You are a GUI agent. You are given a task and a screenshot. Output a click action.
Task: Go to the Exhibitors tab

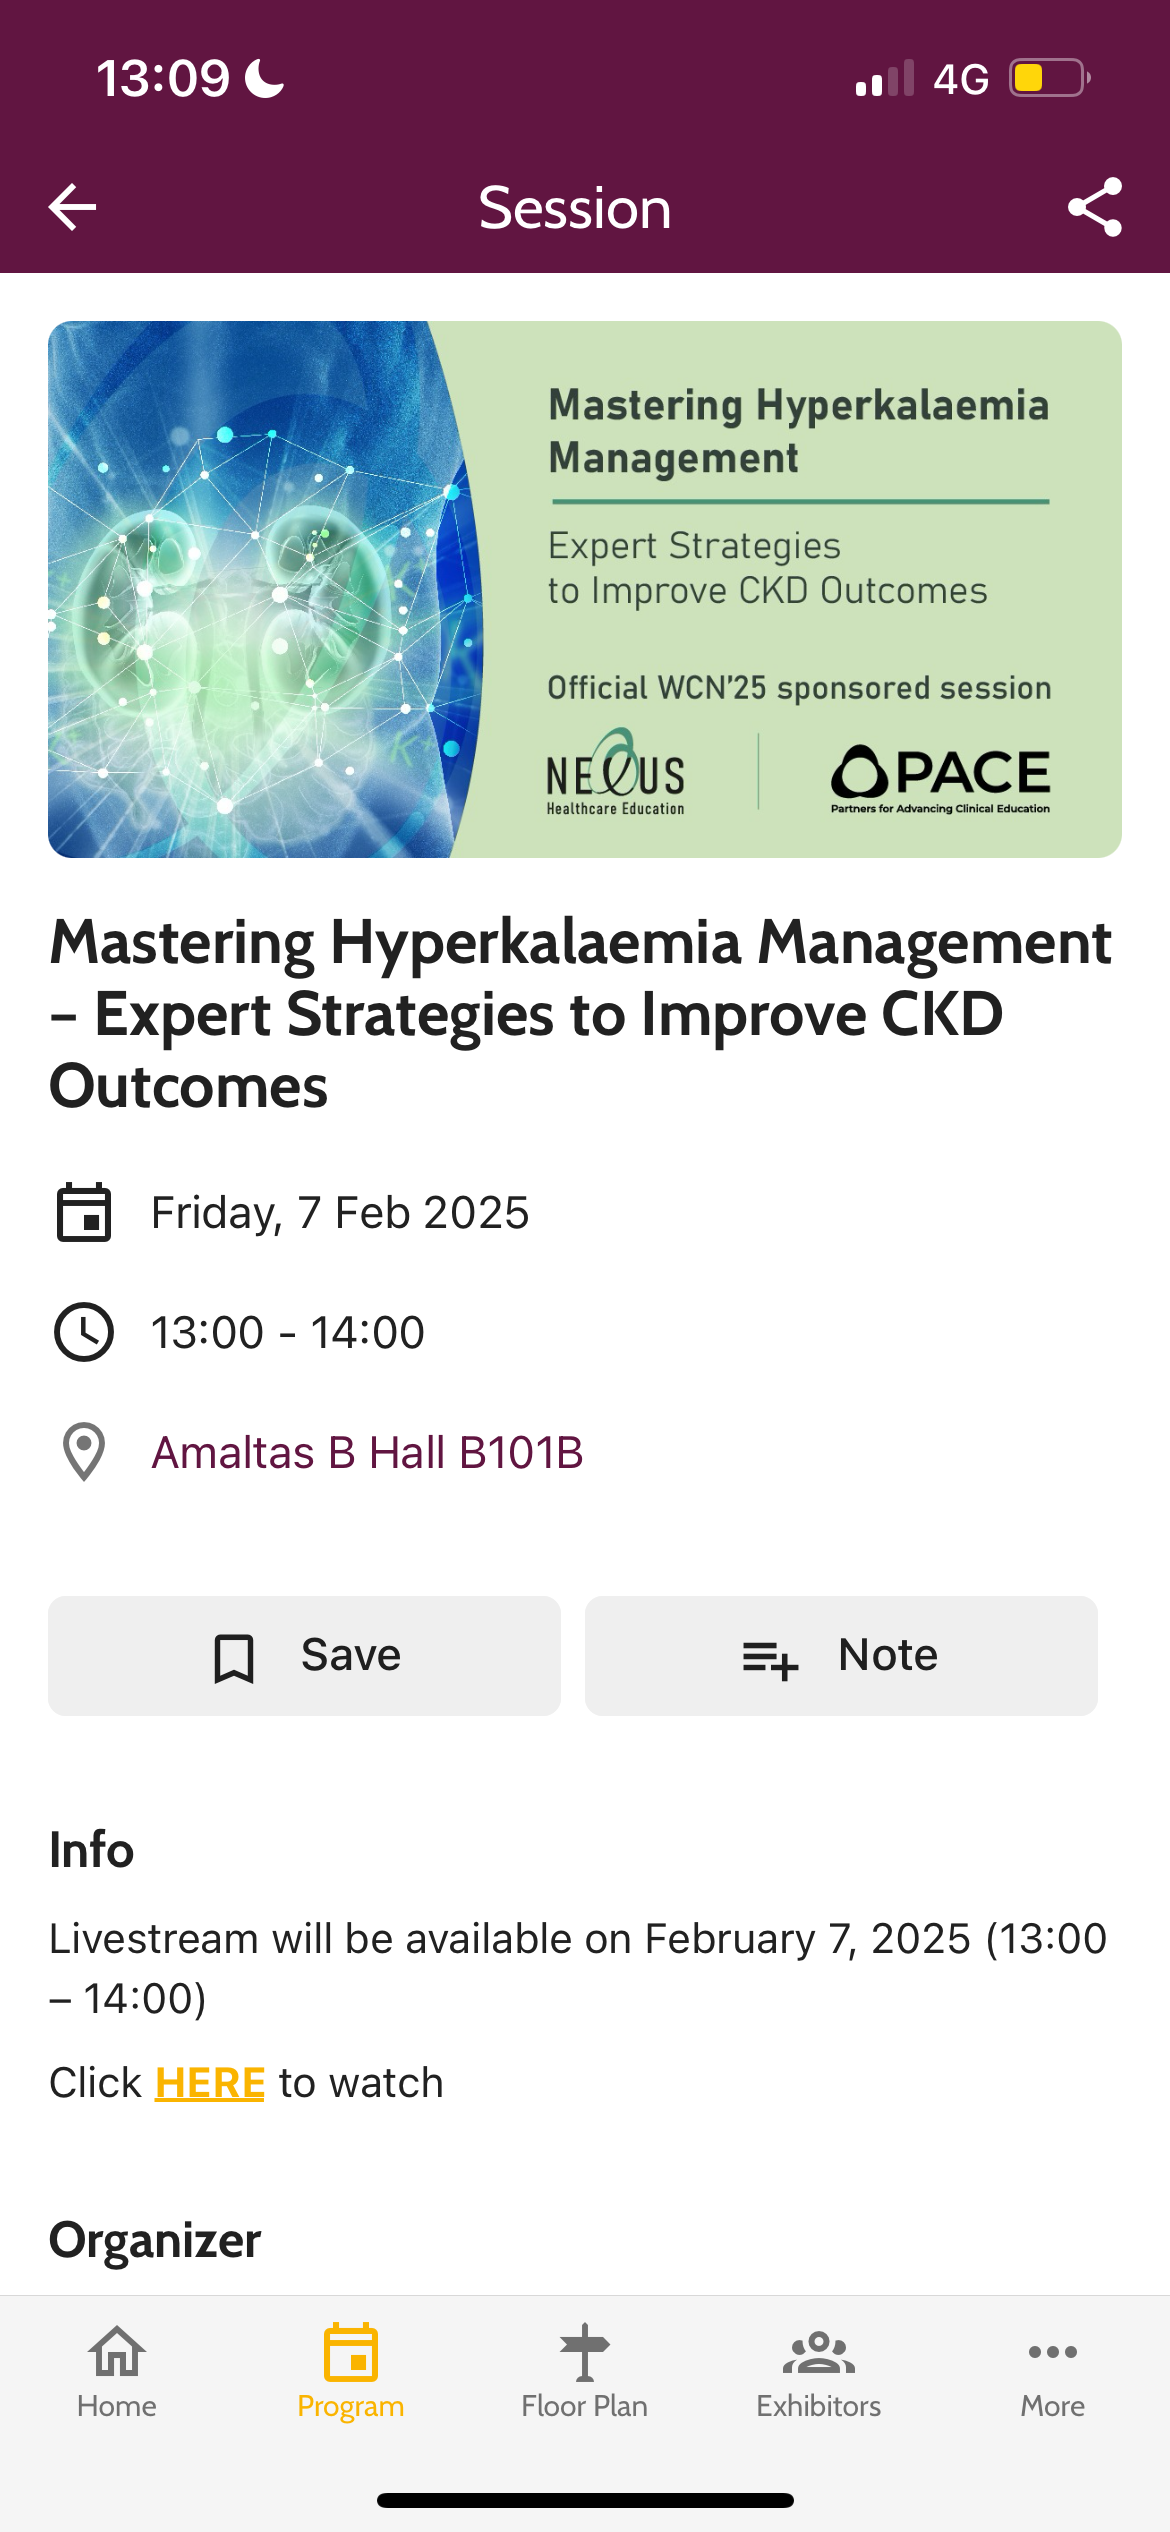(x=819, y=2372)
